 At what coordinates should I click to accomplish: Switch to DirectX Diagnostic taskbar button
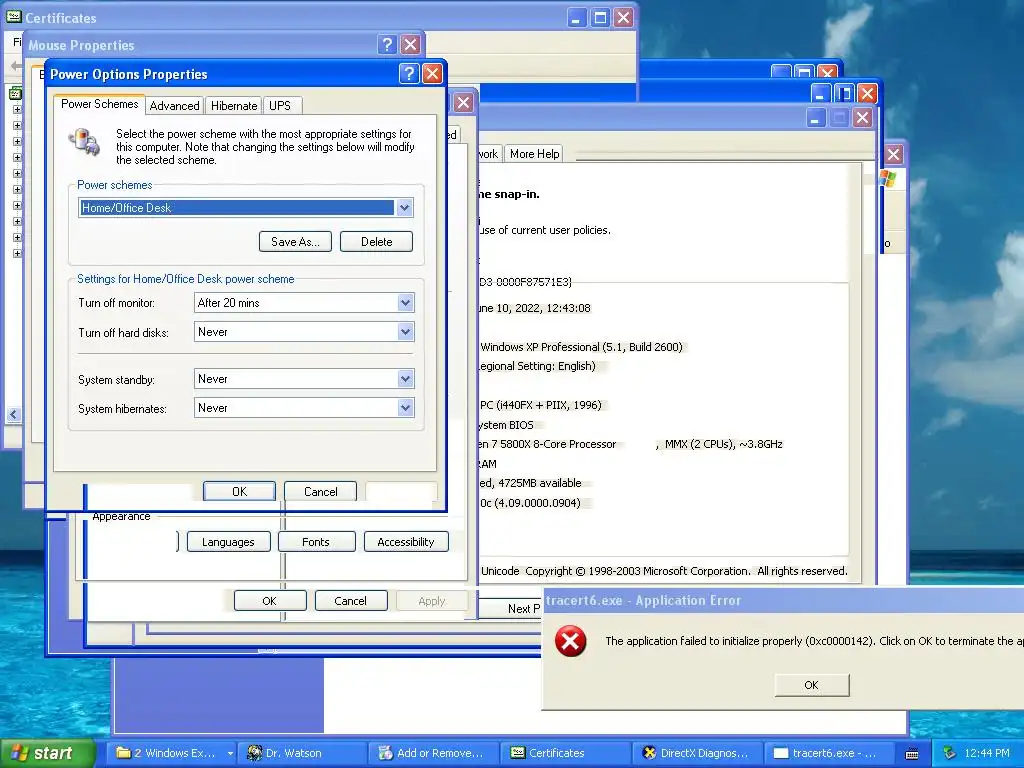click(697, 753)
